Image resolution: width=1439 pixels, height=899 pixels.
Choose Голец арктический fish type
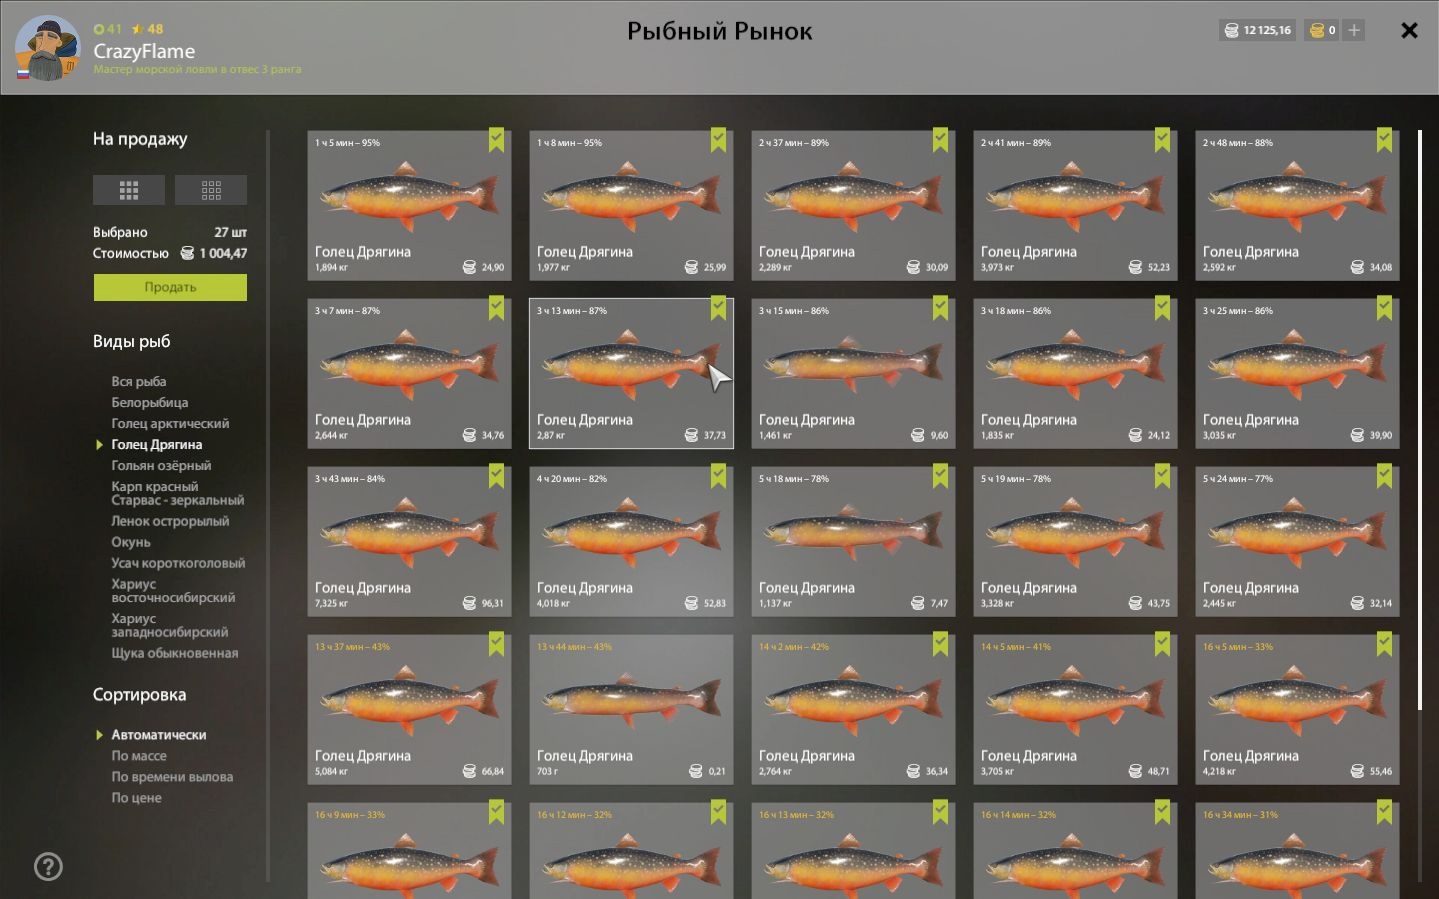tap(170, 423)
